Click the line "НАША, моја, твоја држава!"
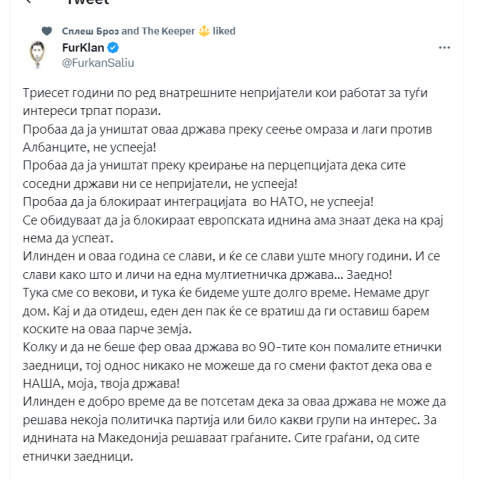The width and height of the screenshot is (480, 480). coord(101,383)
